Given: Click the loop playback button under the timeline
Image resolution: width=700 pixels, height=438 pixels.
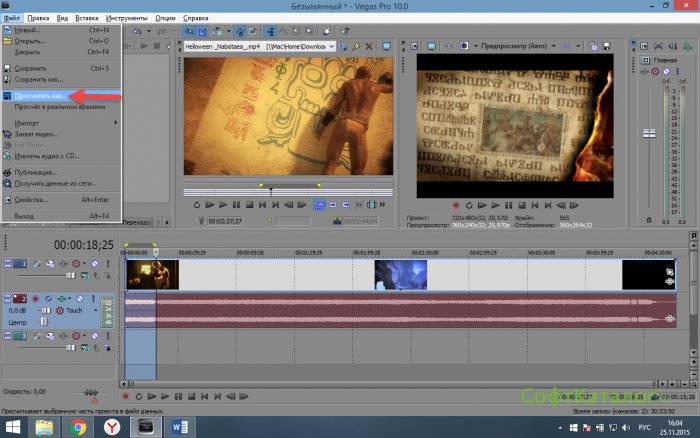Looking at the screenshot, I should (137, 397).
